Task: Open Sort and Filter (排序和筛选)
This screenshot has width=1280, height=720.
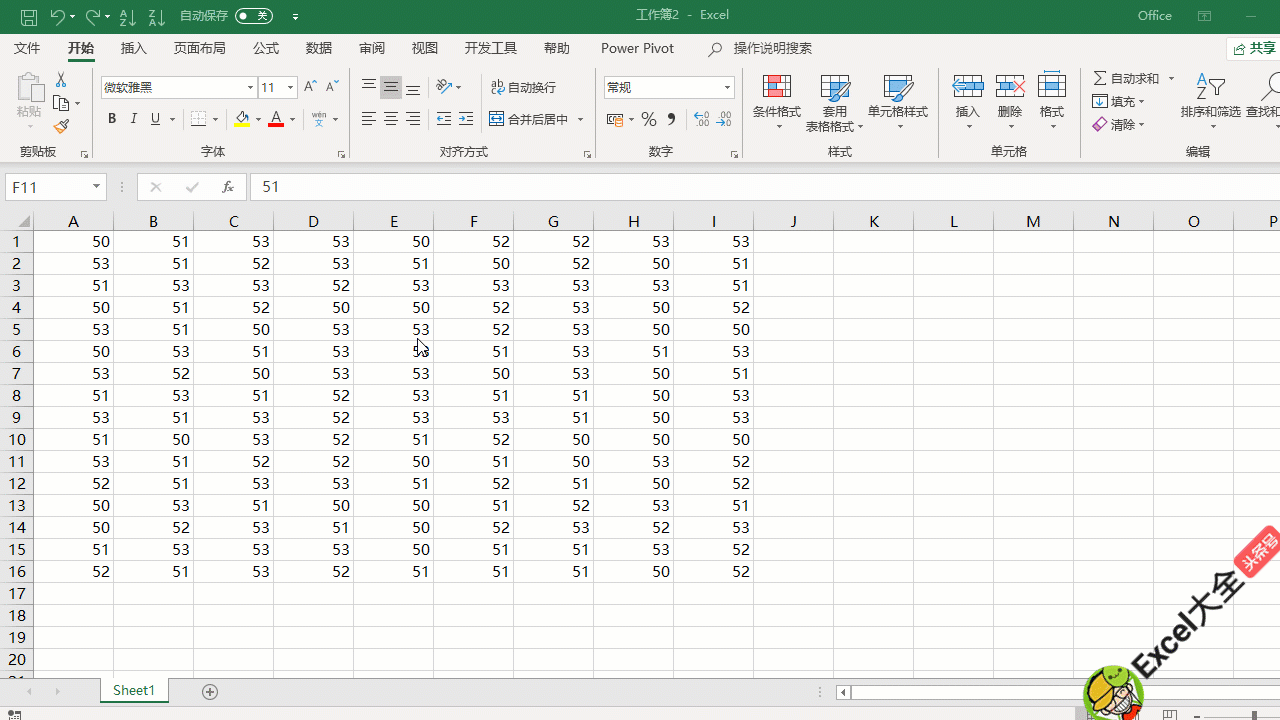Action: 1210,101
